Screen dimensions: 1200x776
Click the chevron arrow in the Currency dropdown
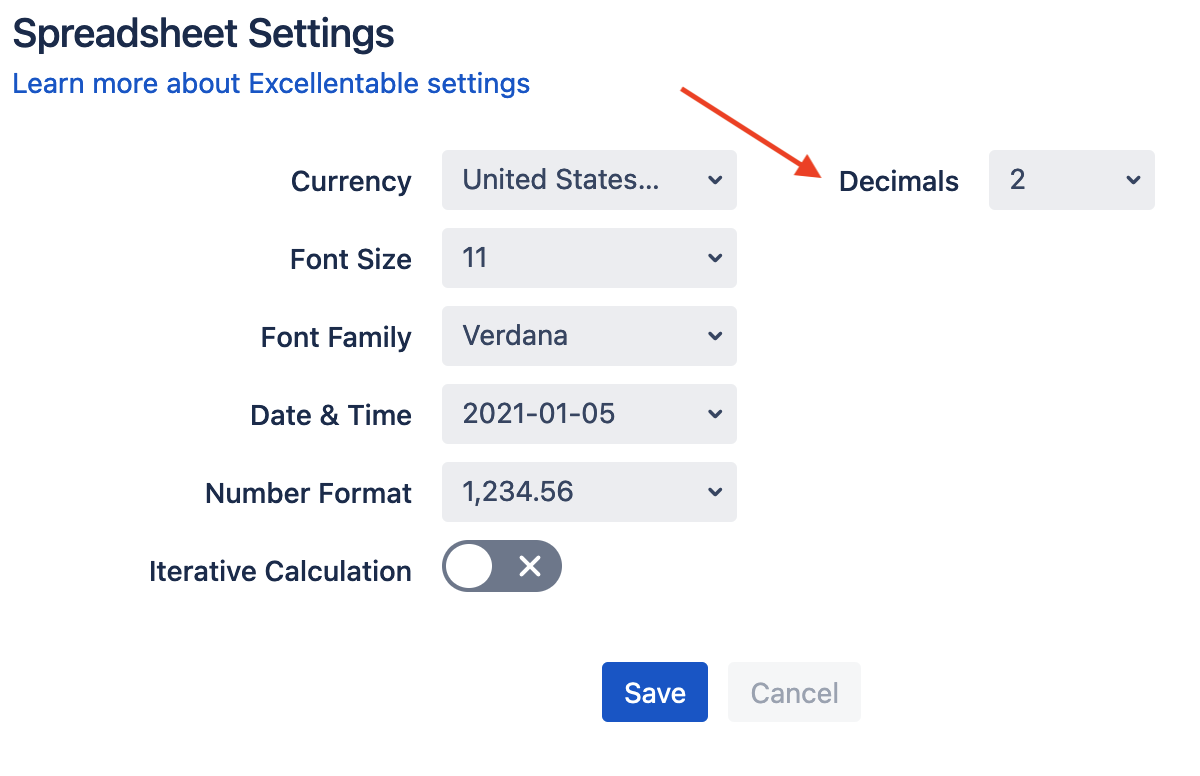(x=714, y=180)
